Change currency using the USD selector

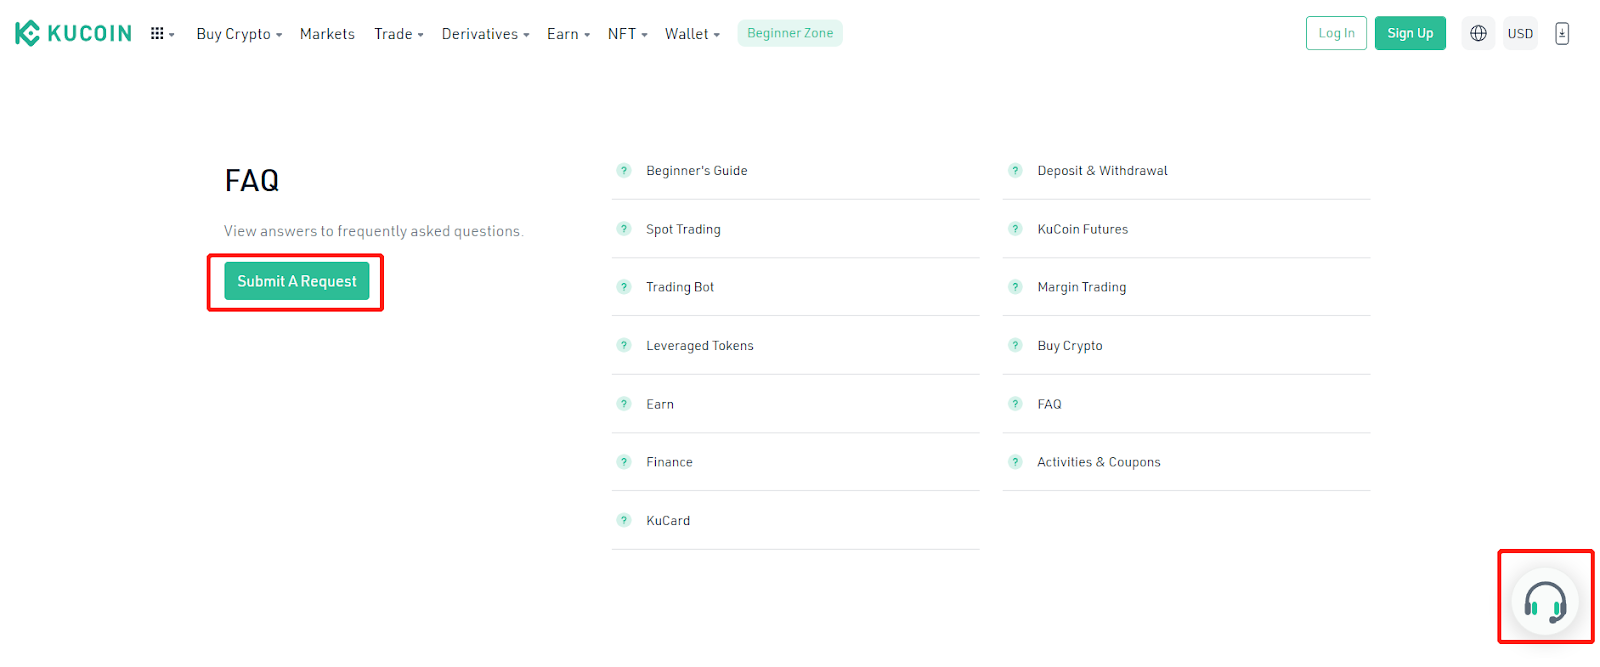point(1520,33)
